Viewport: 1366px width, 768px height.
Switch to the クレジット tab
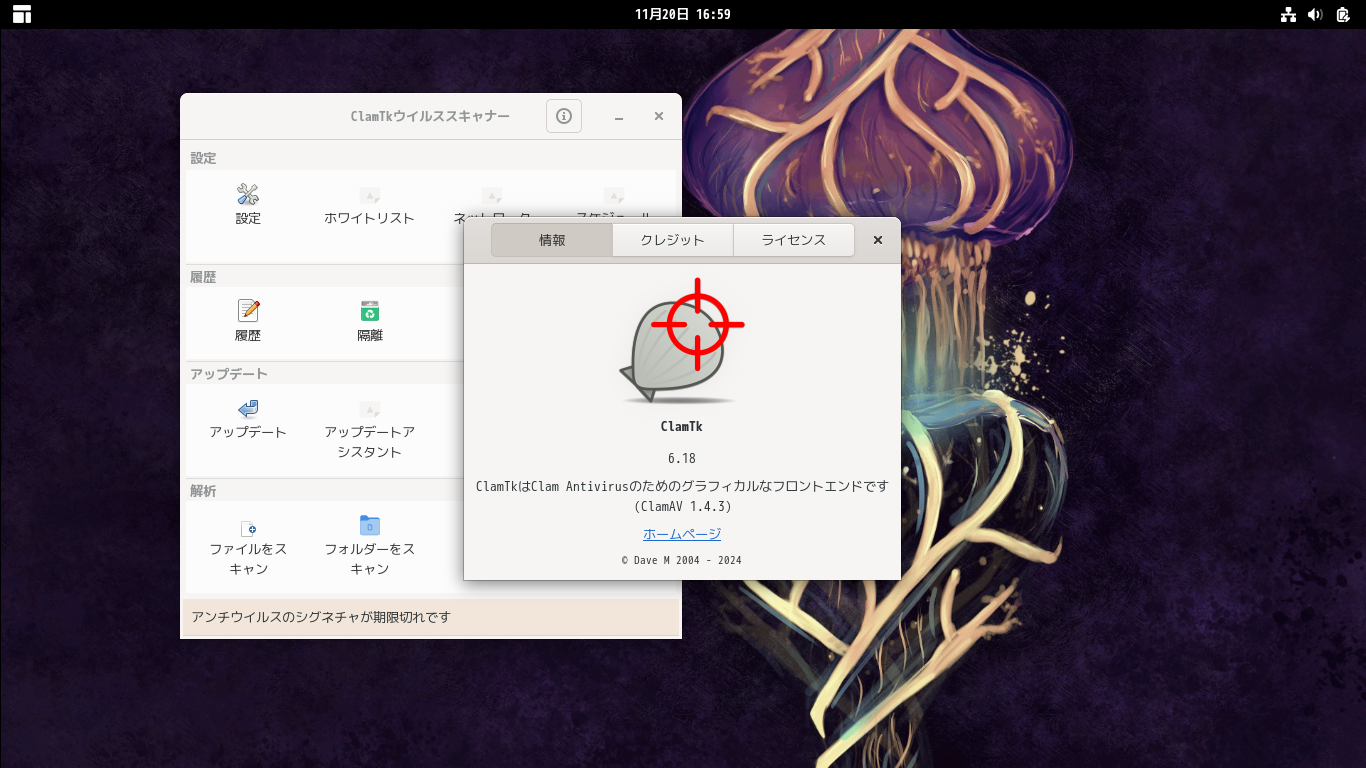pyautogui.click(x=673, y=240)
